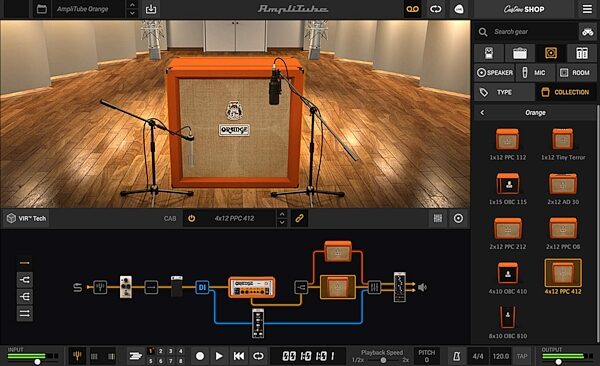
Task: Click the record button
Action: (x=200, y=356)
